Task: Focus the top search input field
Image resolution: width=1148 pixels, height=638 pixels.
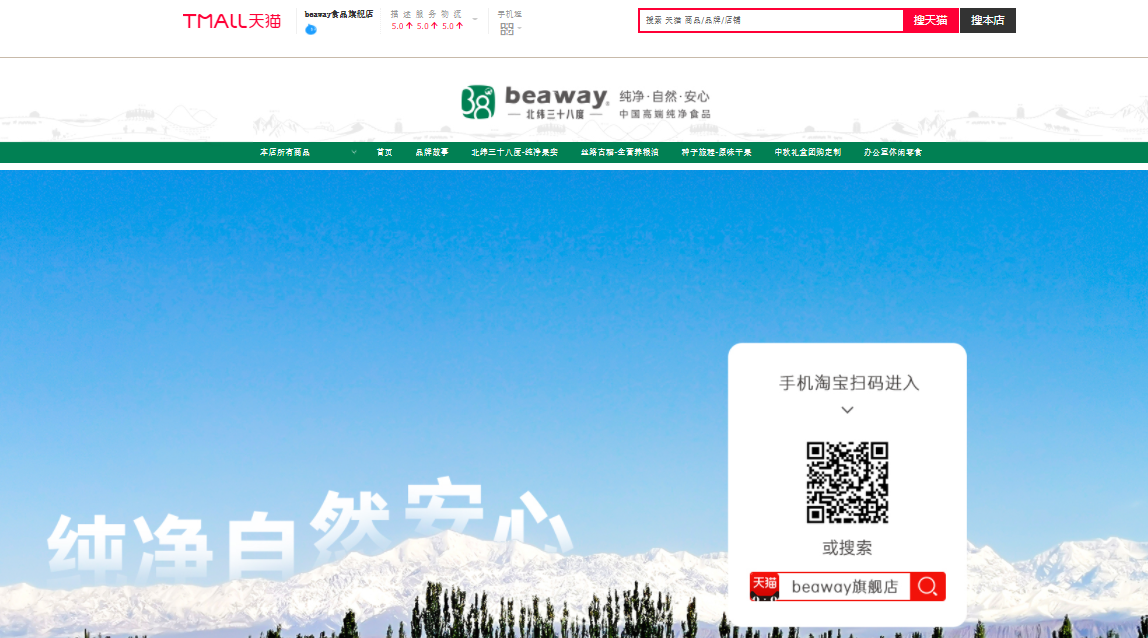Action: [x=771, y=21]
